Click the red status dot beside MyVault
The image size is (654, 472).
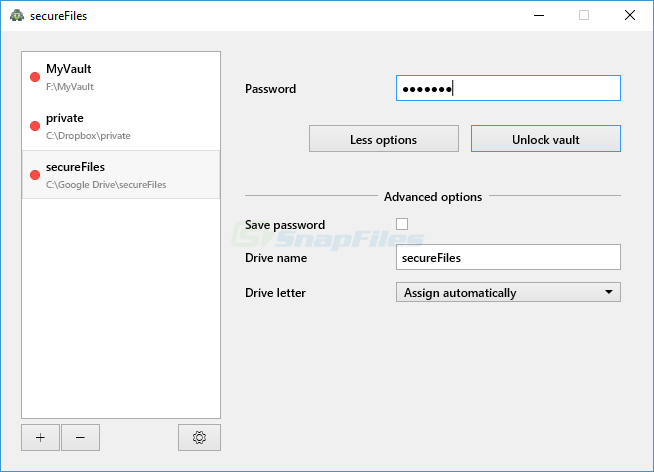(35, 77)
